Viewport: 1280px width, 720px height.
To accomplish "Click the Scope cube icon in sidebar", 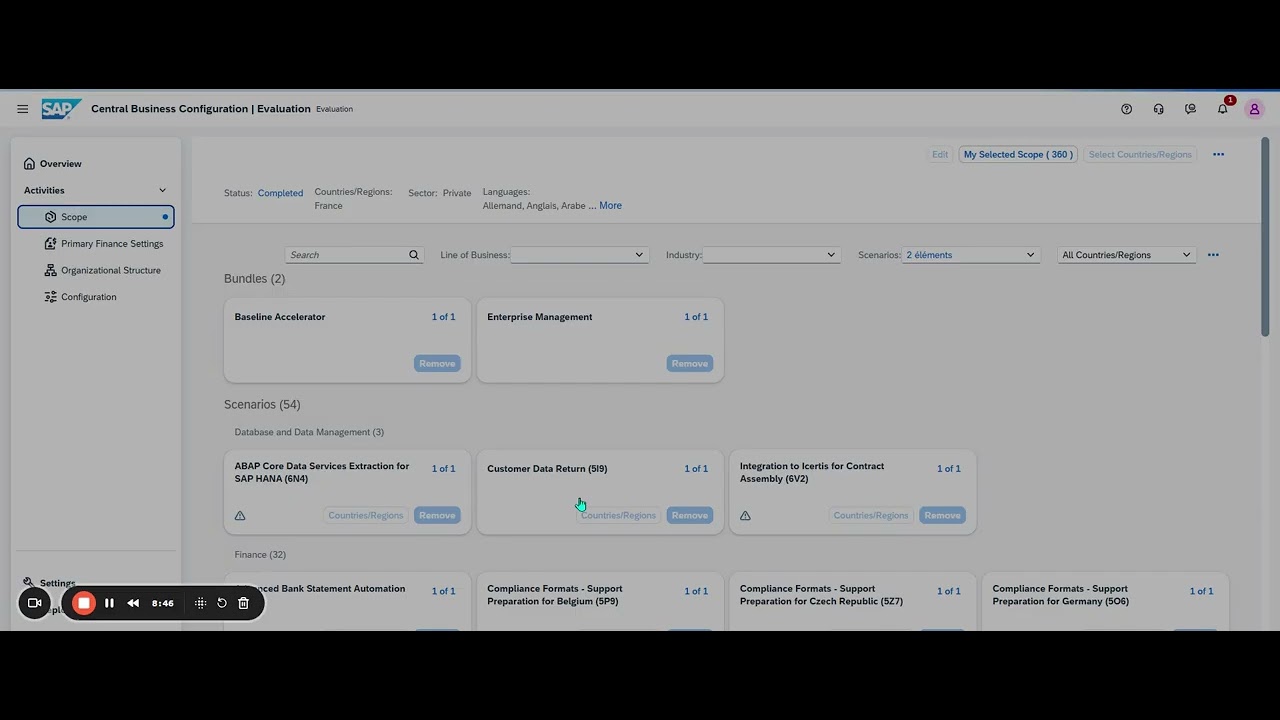I will point(50,217).
